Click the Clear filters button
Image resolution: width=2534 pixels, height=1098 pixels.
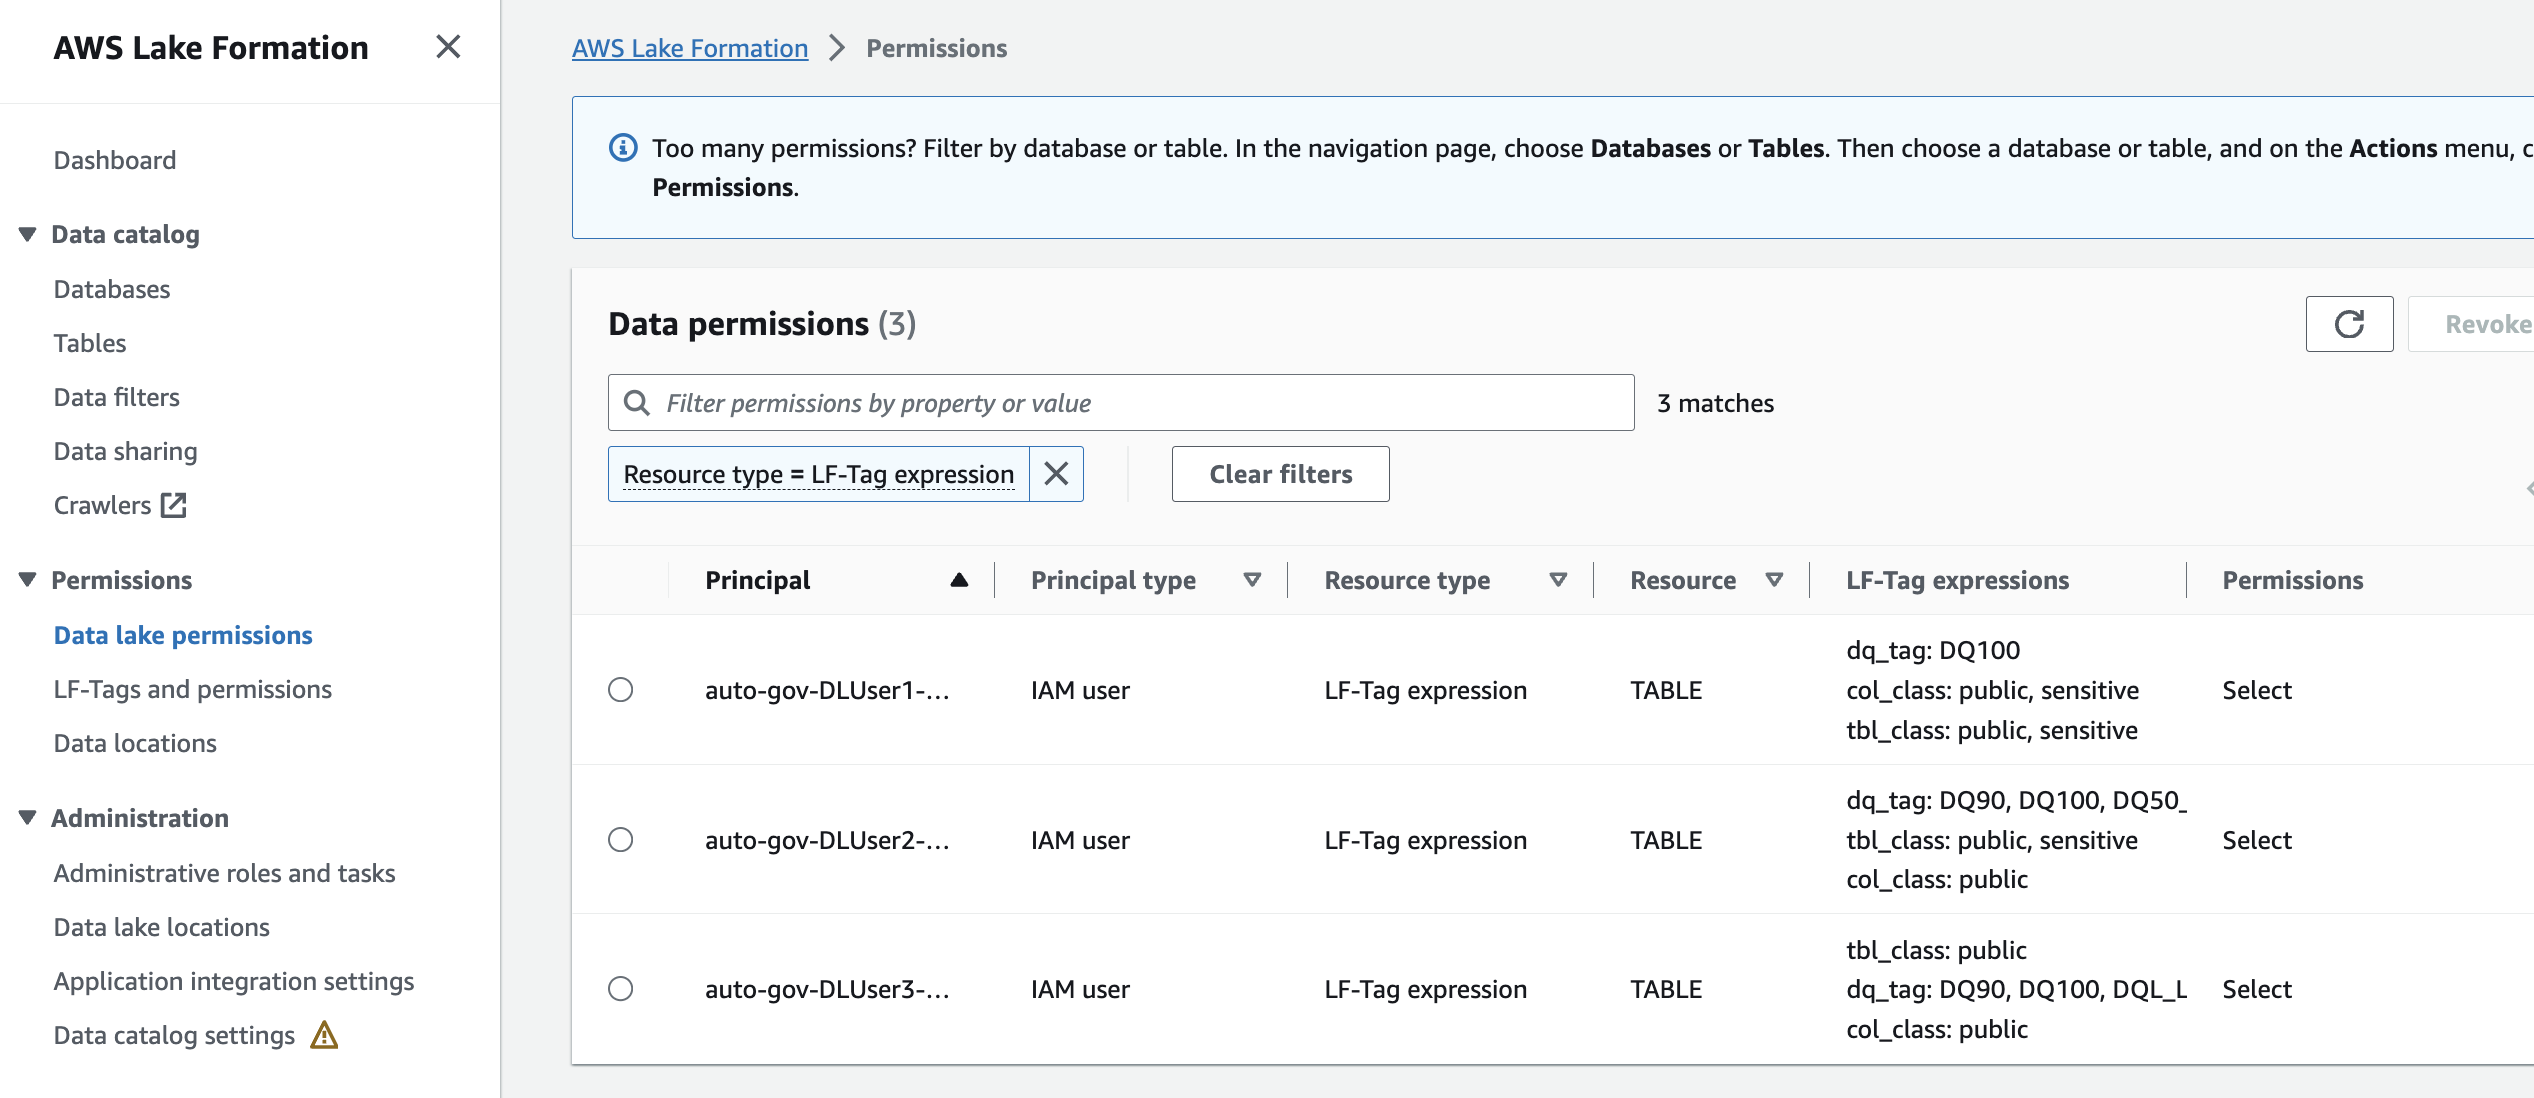point(1280,474)
